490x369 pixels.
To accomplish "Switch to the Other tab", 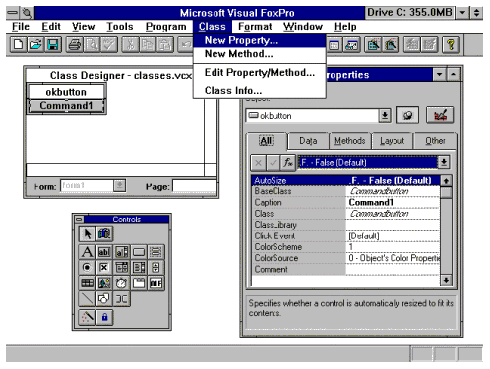I will tap(435, 141).
